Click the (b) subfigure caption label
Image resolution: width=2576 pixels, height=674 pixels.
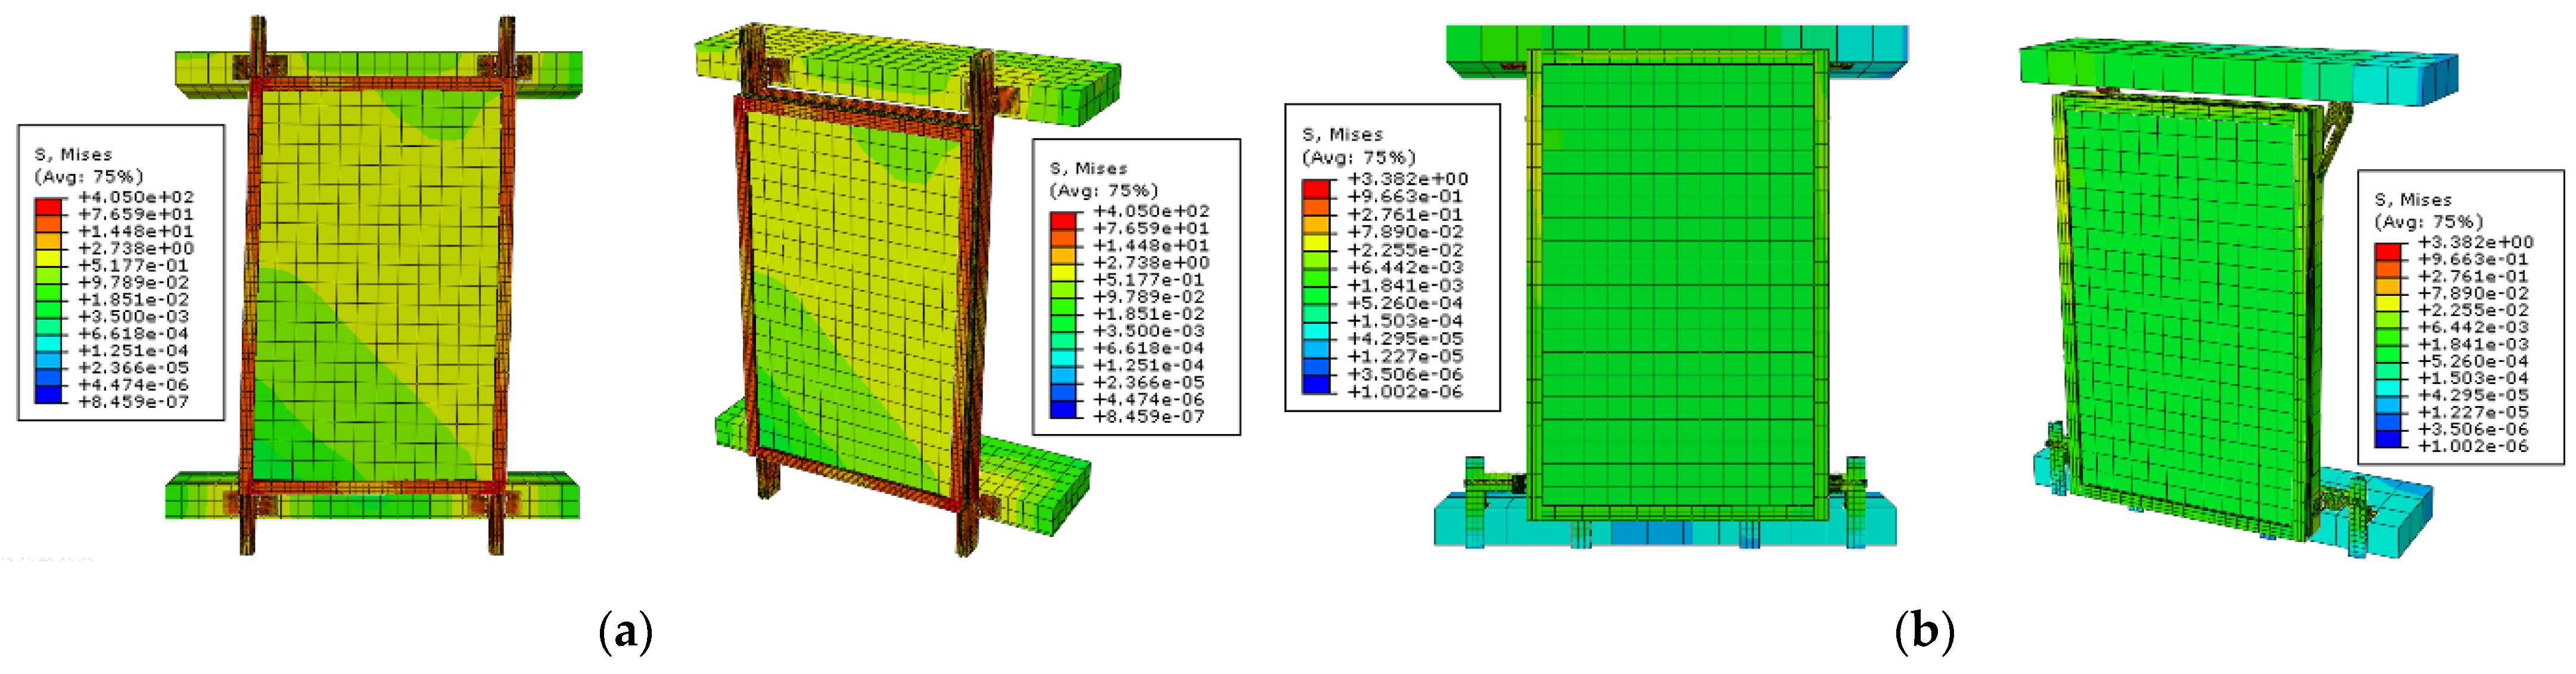(x=1924, y=633)
